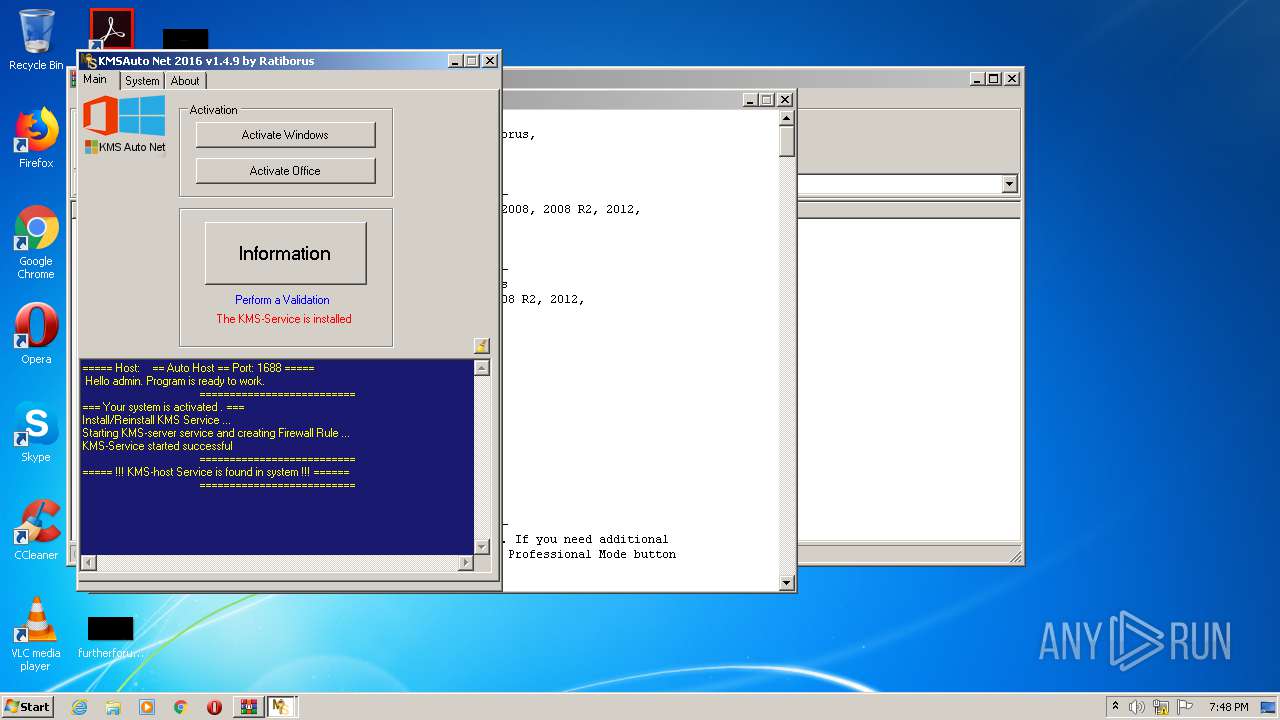Screen dimensions: 1280x720
Task: Click the left arrow of the console horizontal scrollbar
Action: pos(88,563)
